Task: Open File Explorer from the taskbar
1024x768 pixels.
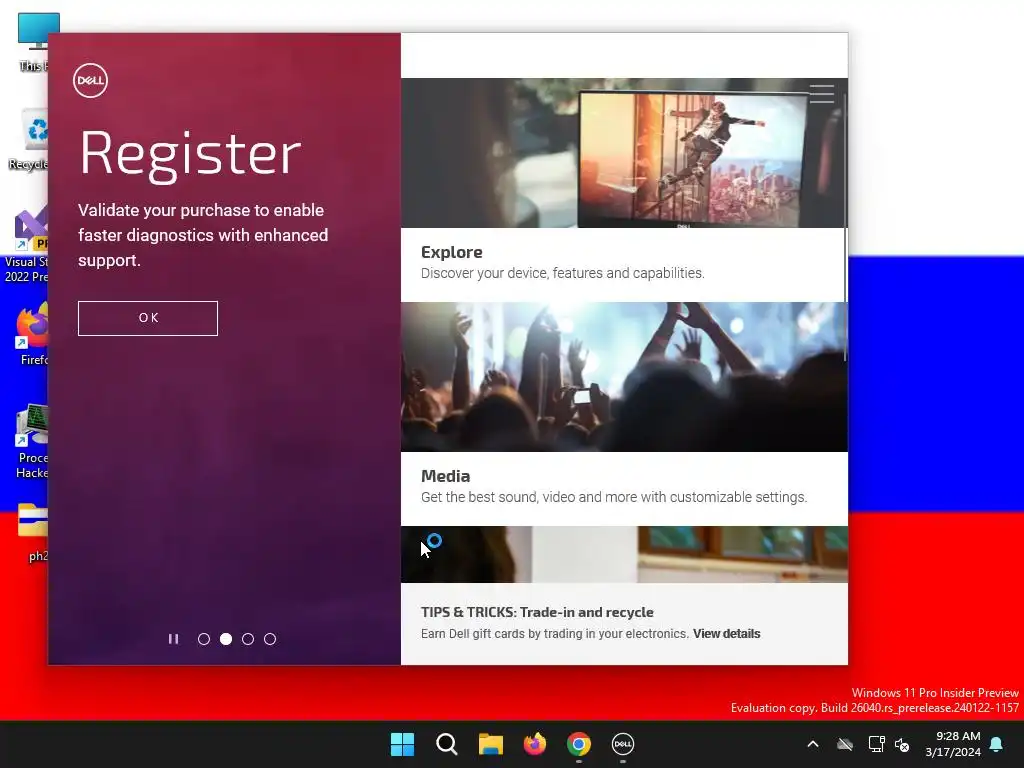Action: pos(490,744)
